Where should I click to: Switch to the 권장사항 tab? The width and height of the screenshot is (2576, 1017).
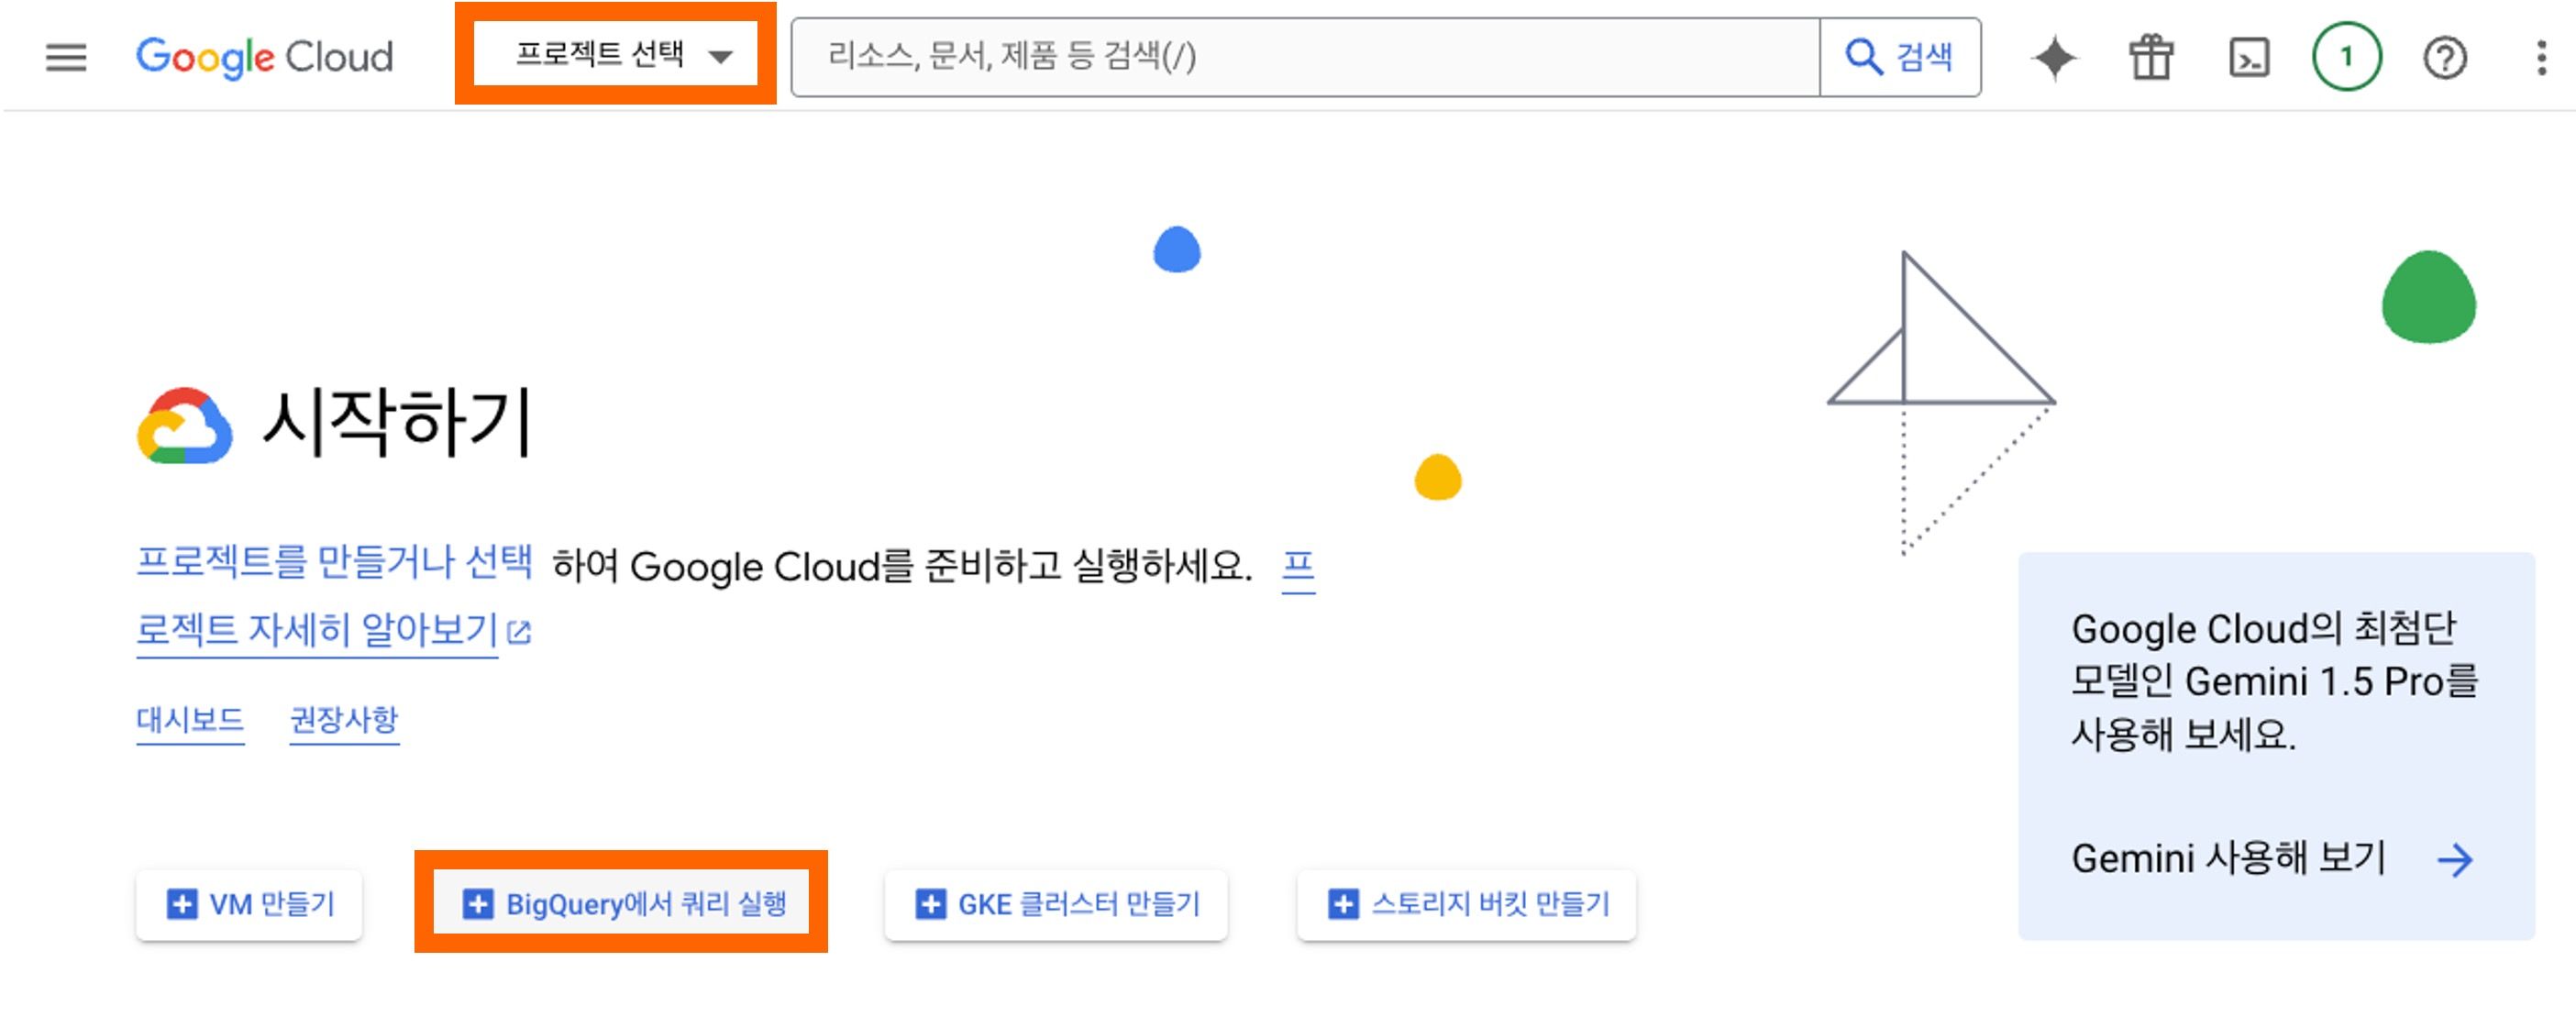pos(344,719)
